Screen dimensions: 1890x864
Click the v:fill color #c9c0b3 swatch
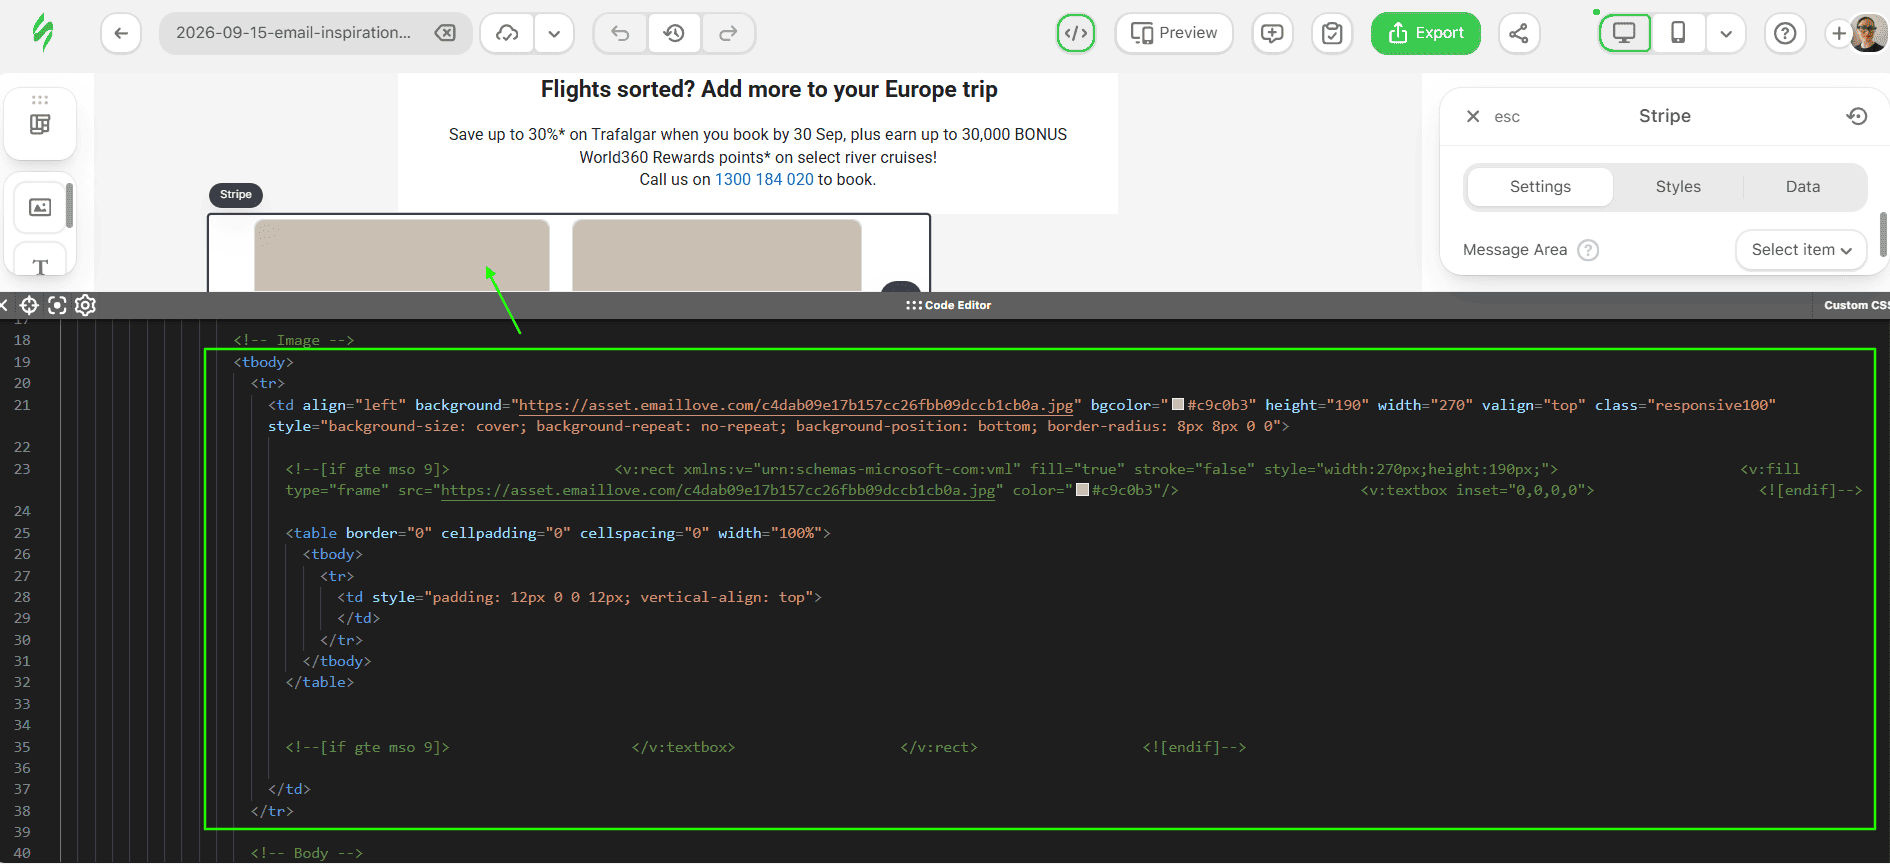point(1082,490)
